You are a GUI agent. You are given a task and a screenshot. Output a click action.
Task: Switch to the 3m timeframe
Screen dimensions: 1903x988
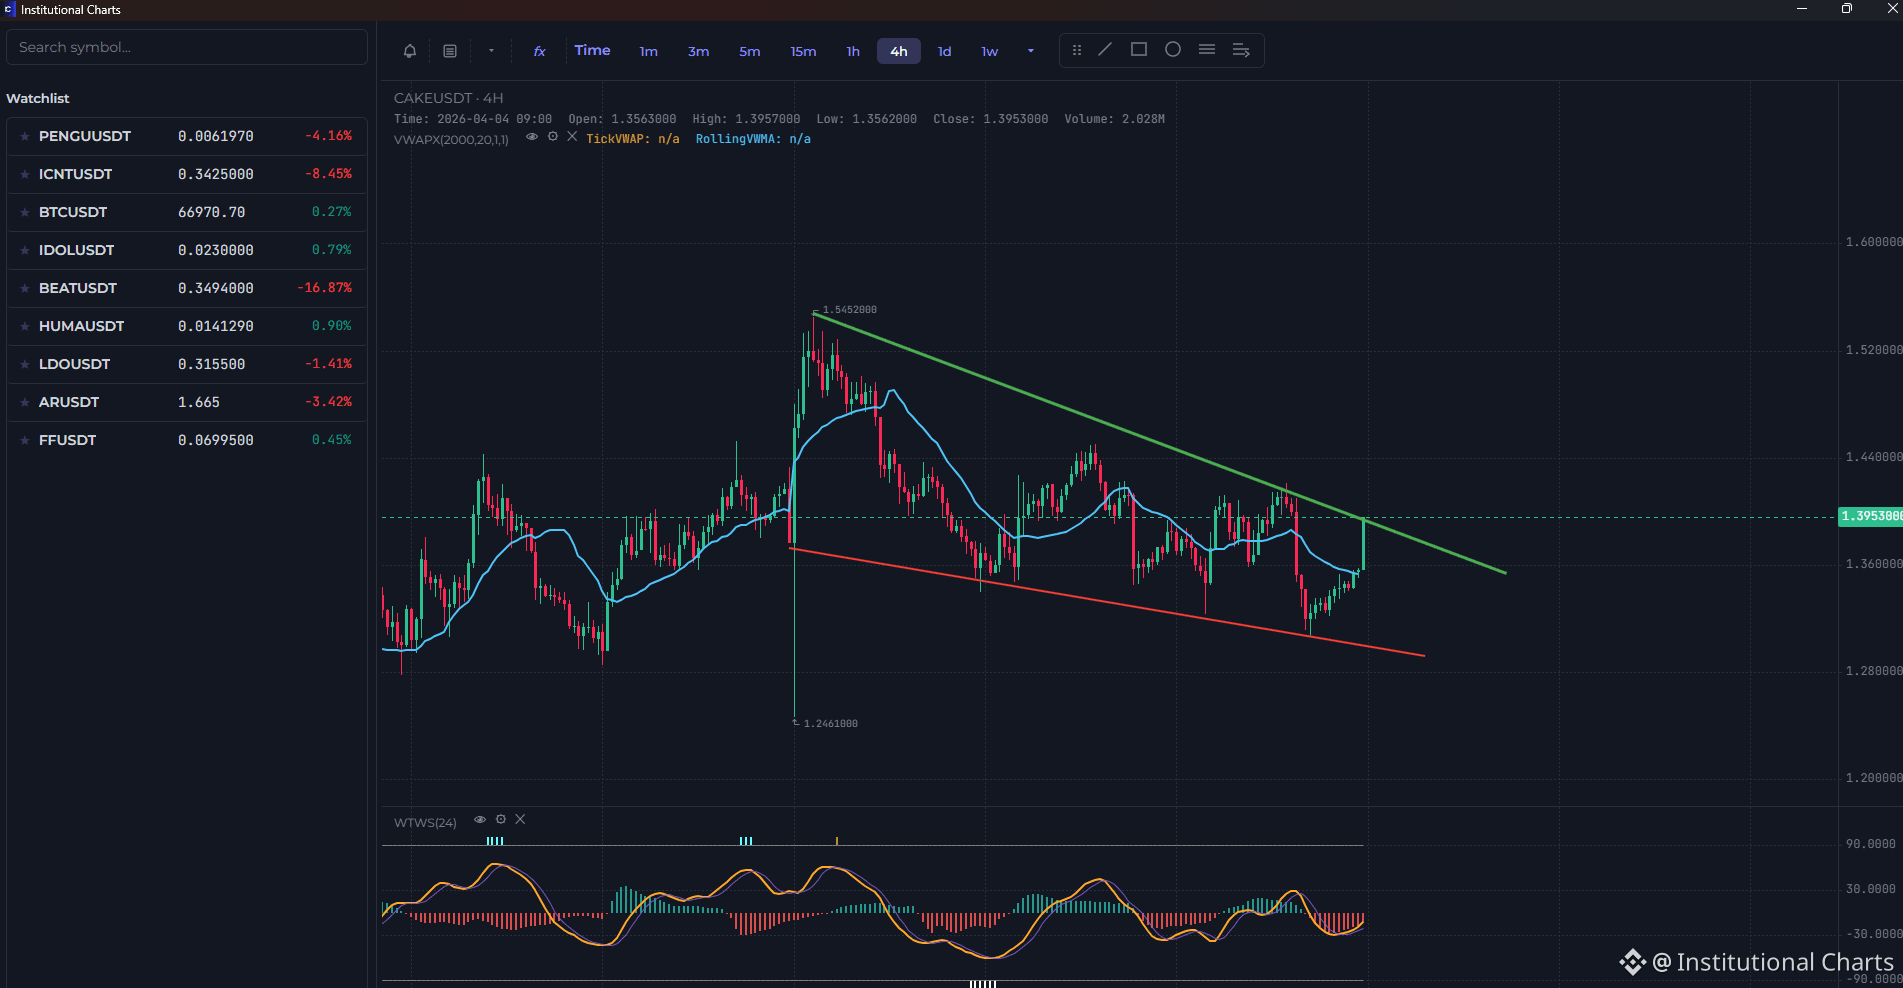(x=698, y=51)
